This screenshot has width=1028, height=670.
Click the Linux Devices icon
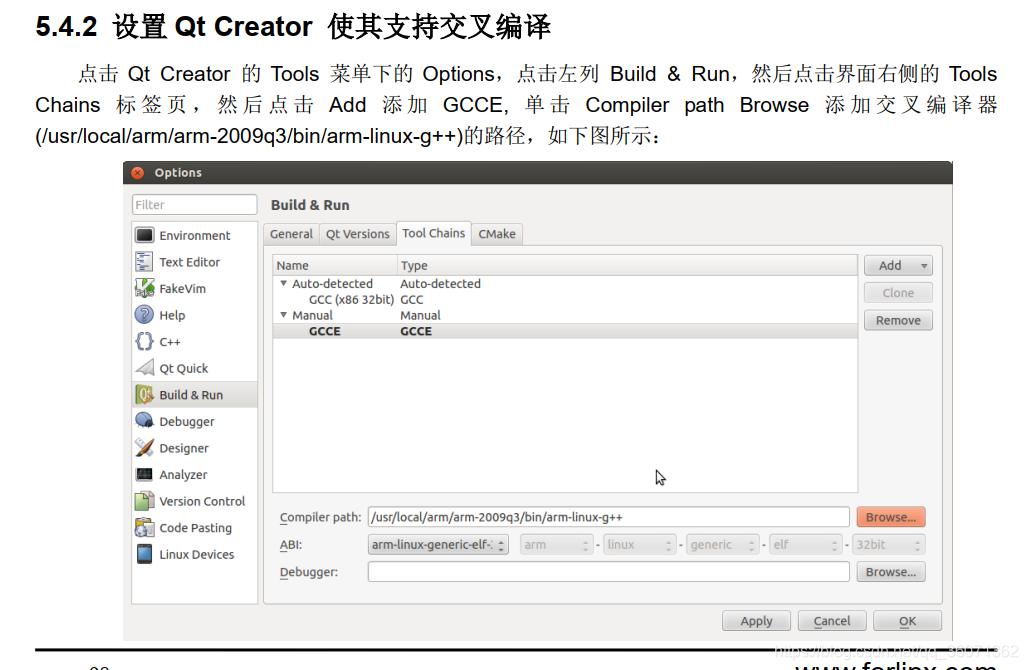(144, 554)
